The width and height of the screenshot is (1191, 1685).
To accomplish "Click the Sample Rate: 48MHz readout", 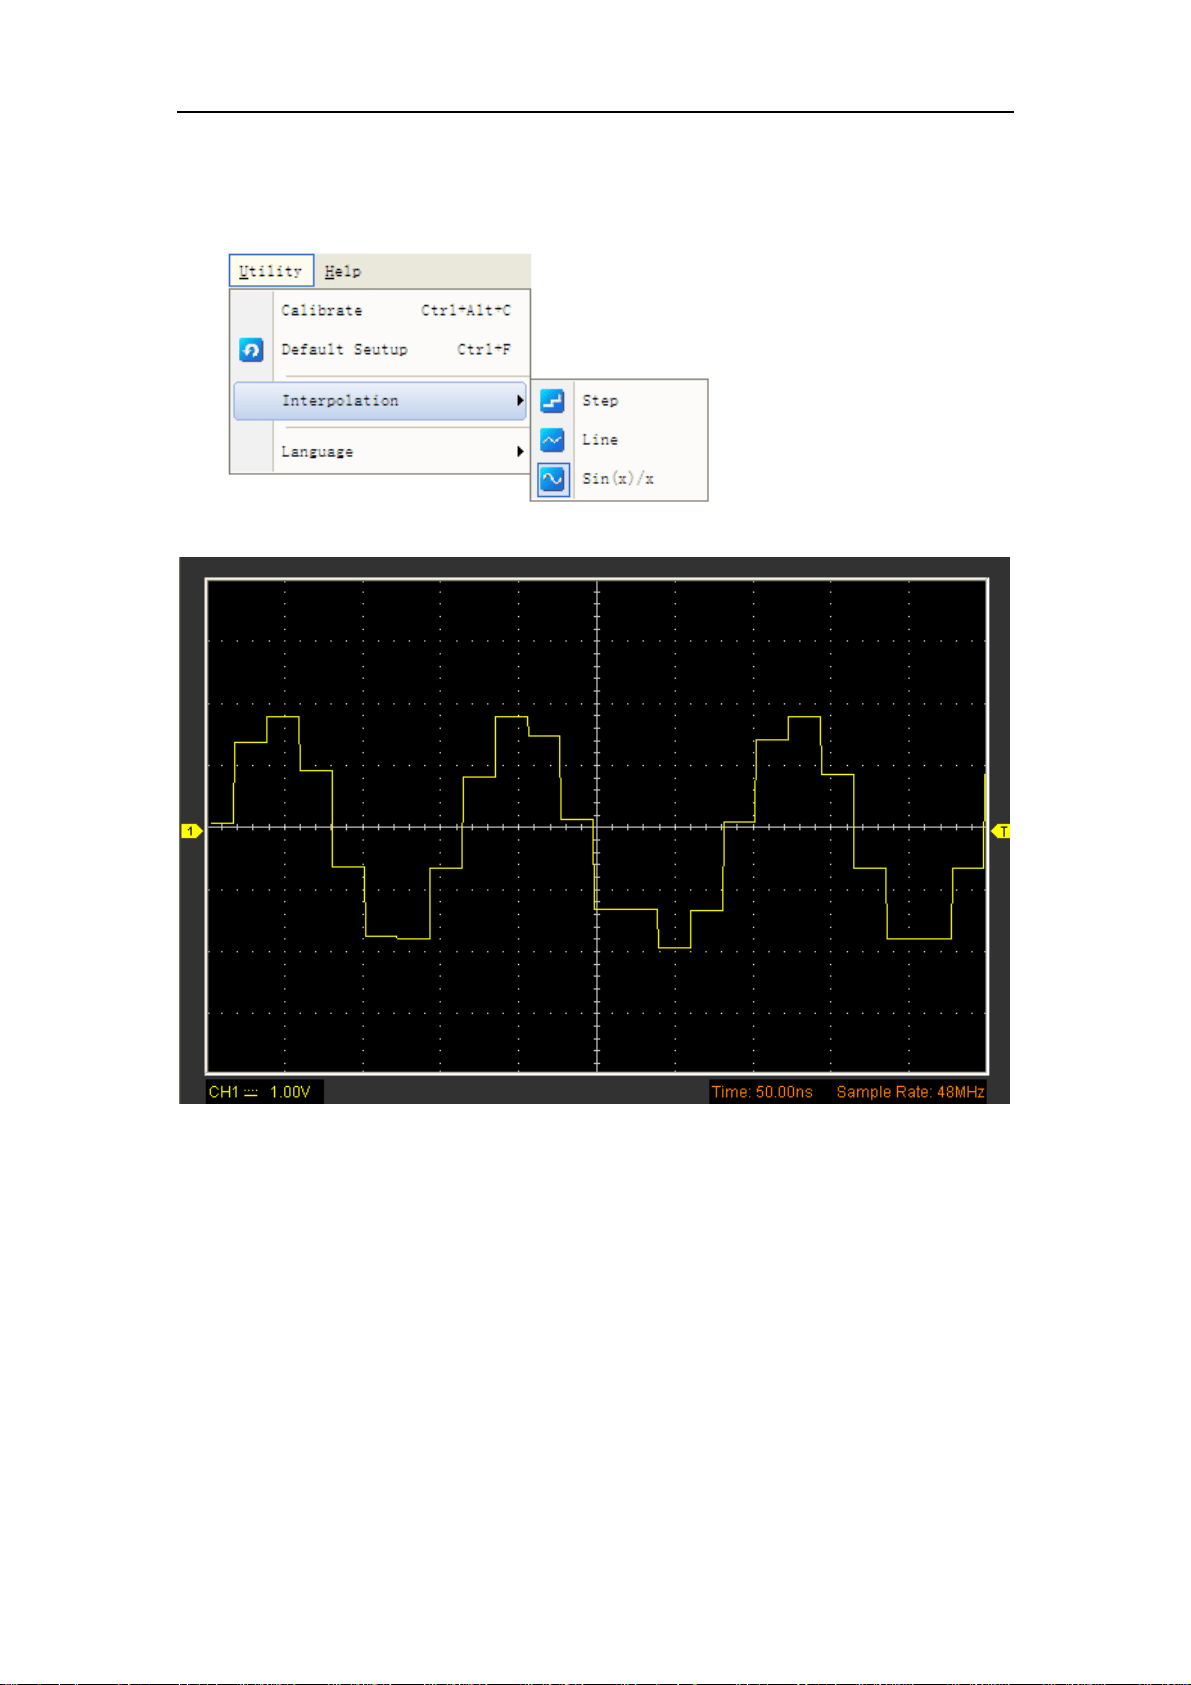I will pos(910,1092).
